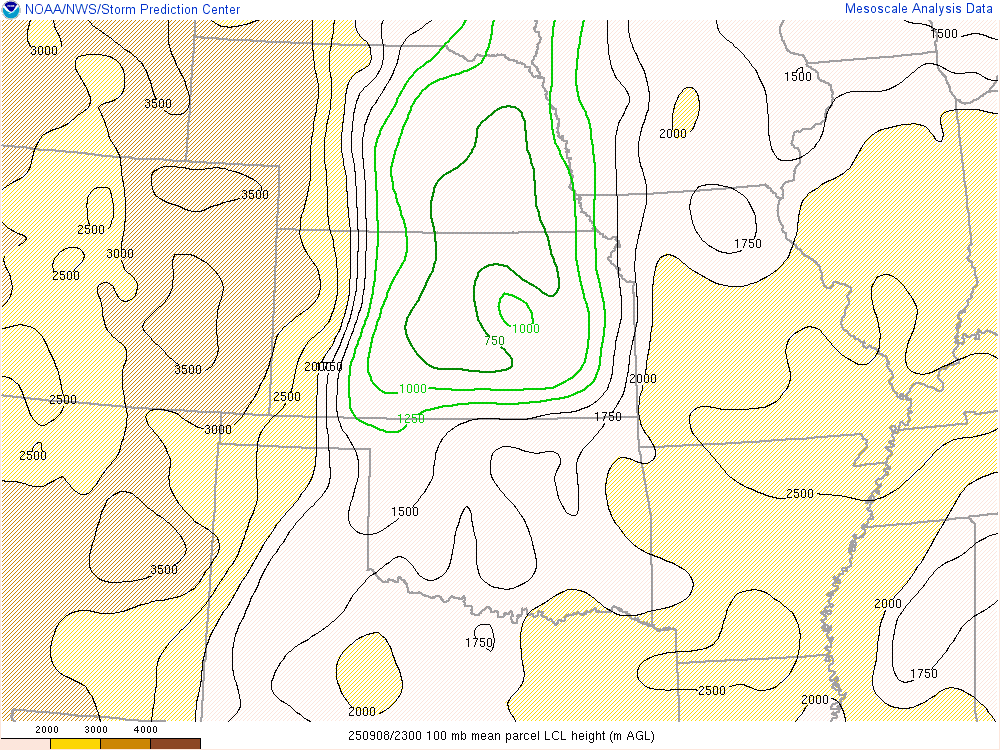This screenshot has width=1000, height=750.
Task: Click the overlapping 2000/1750 contour label
Action: [324, 367]
